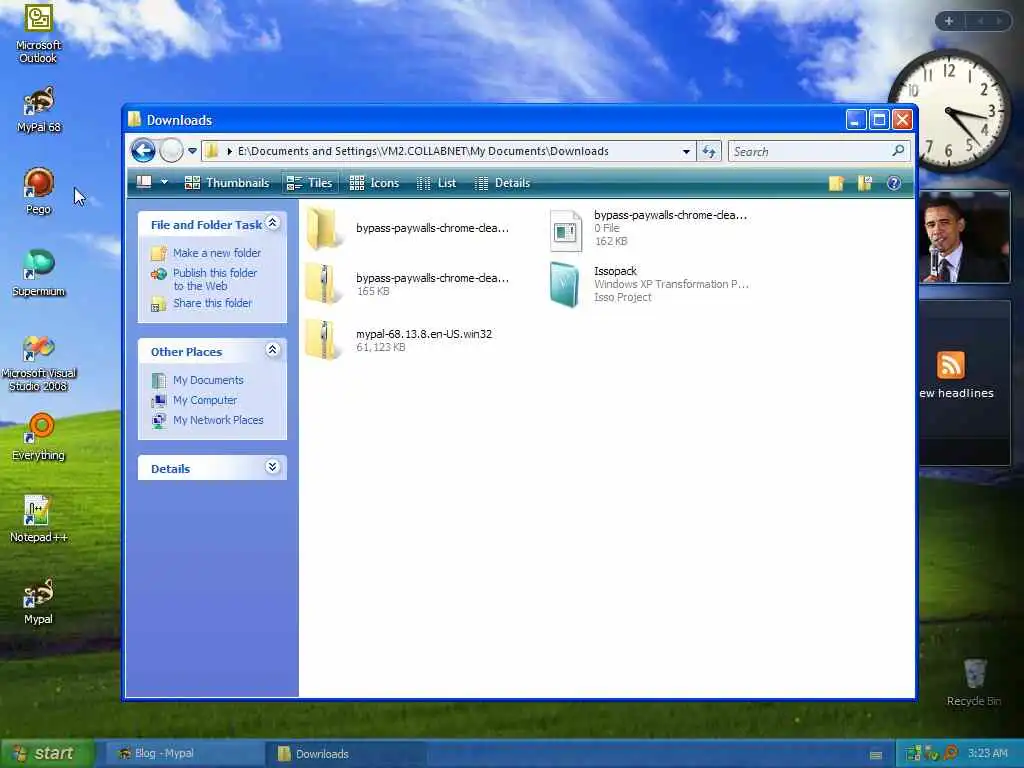Switch to Thumbnails view

point(227,183)
